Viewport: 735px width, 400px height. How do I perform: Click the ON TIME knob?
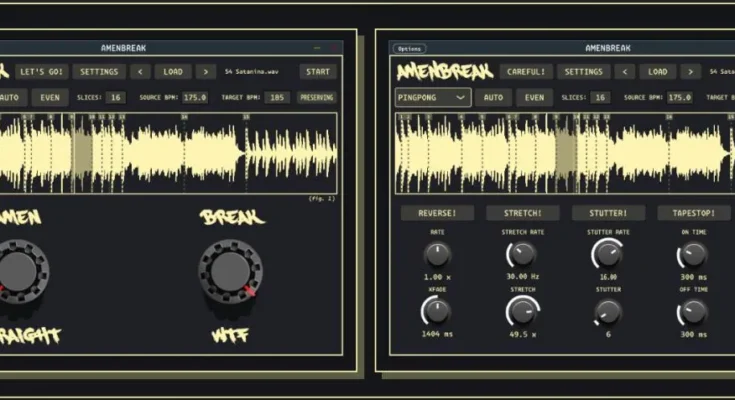[692, 254]
